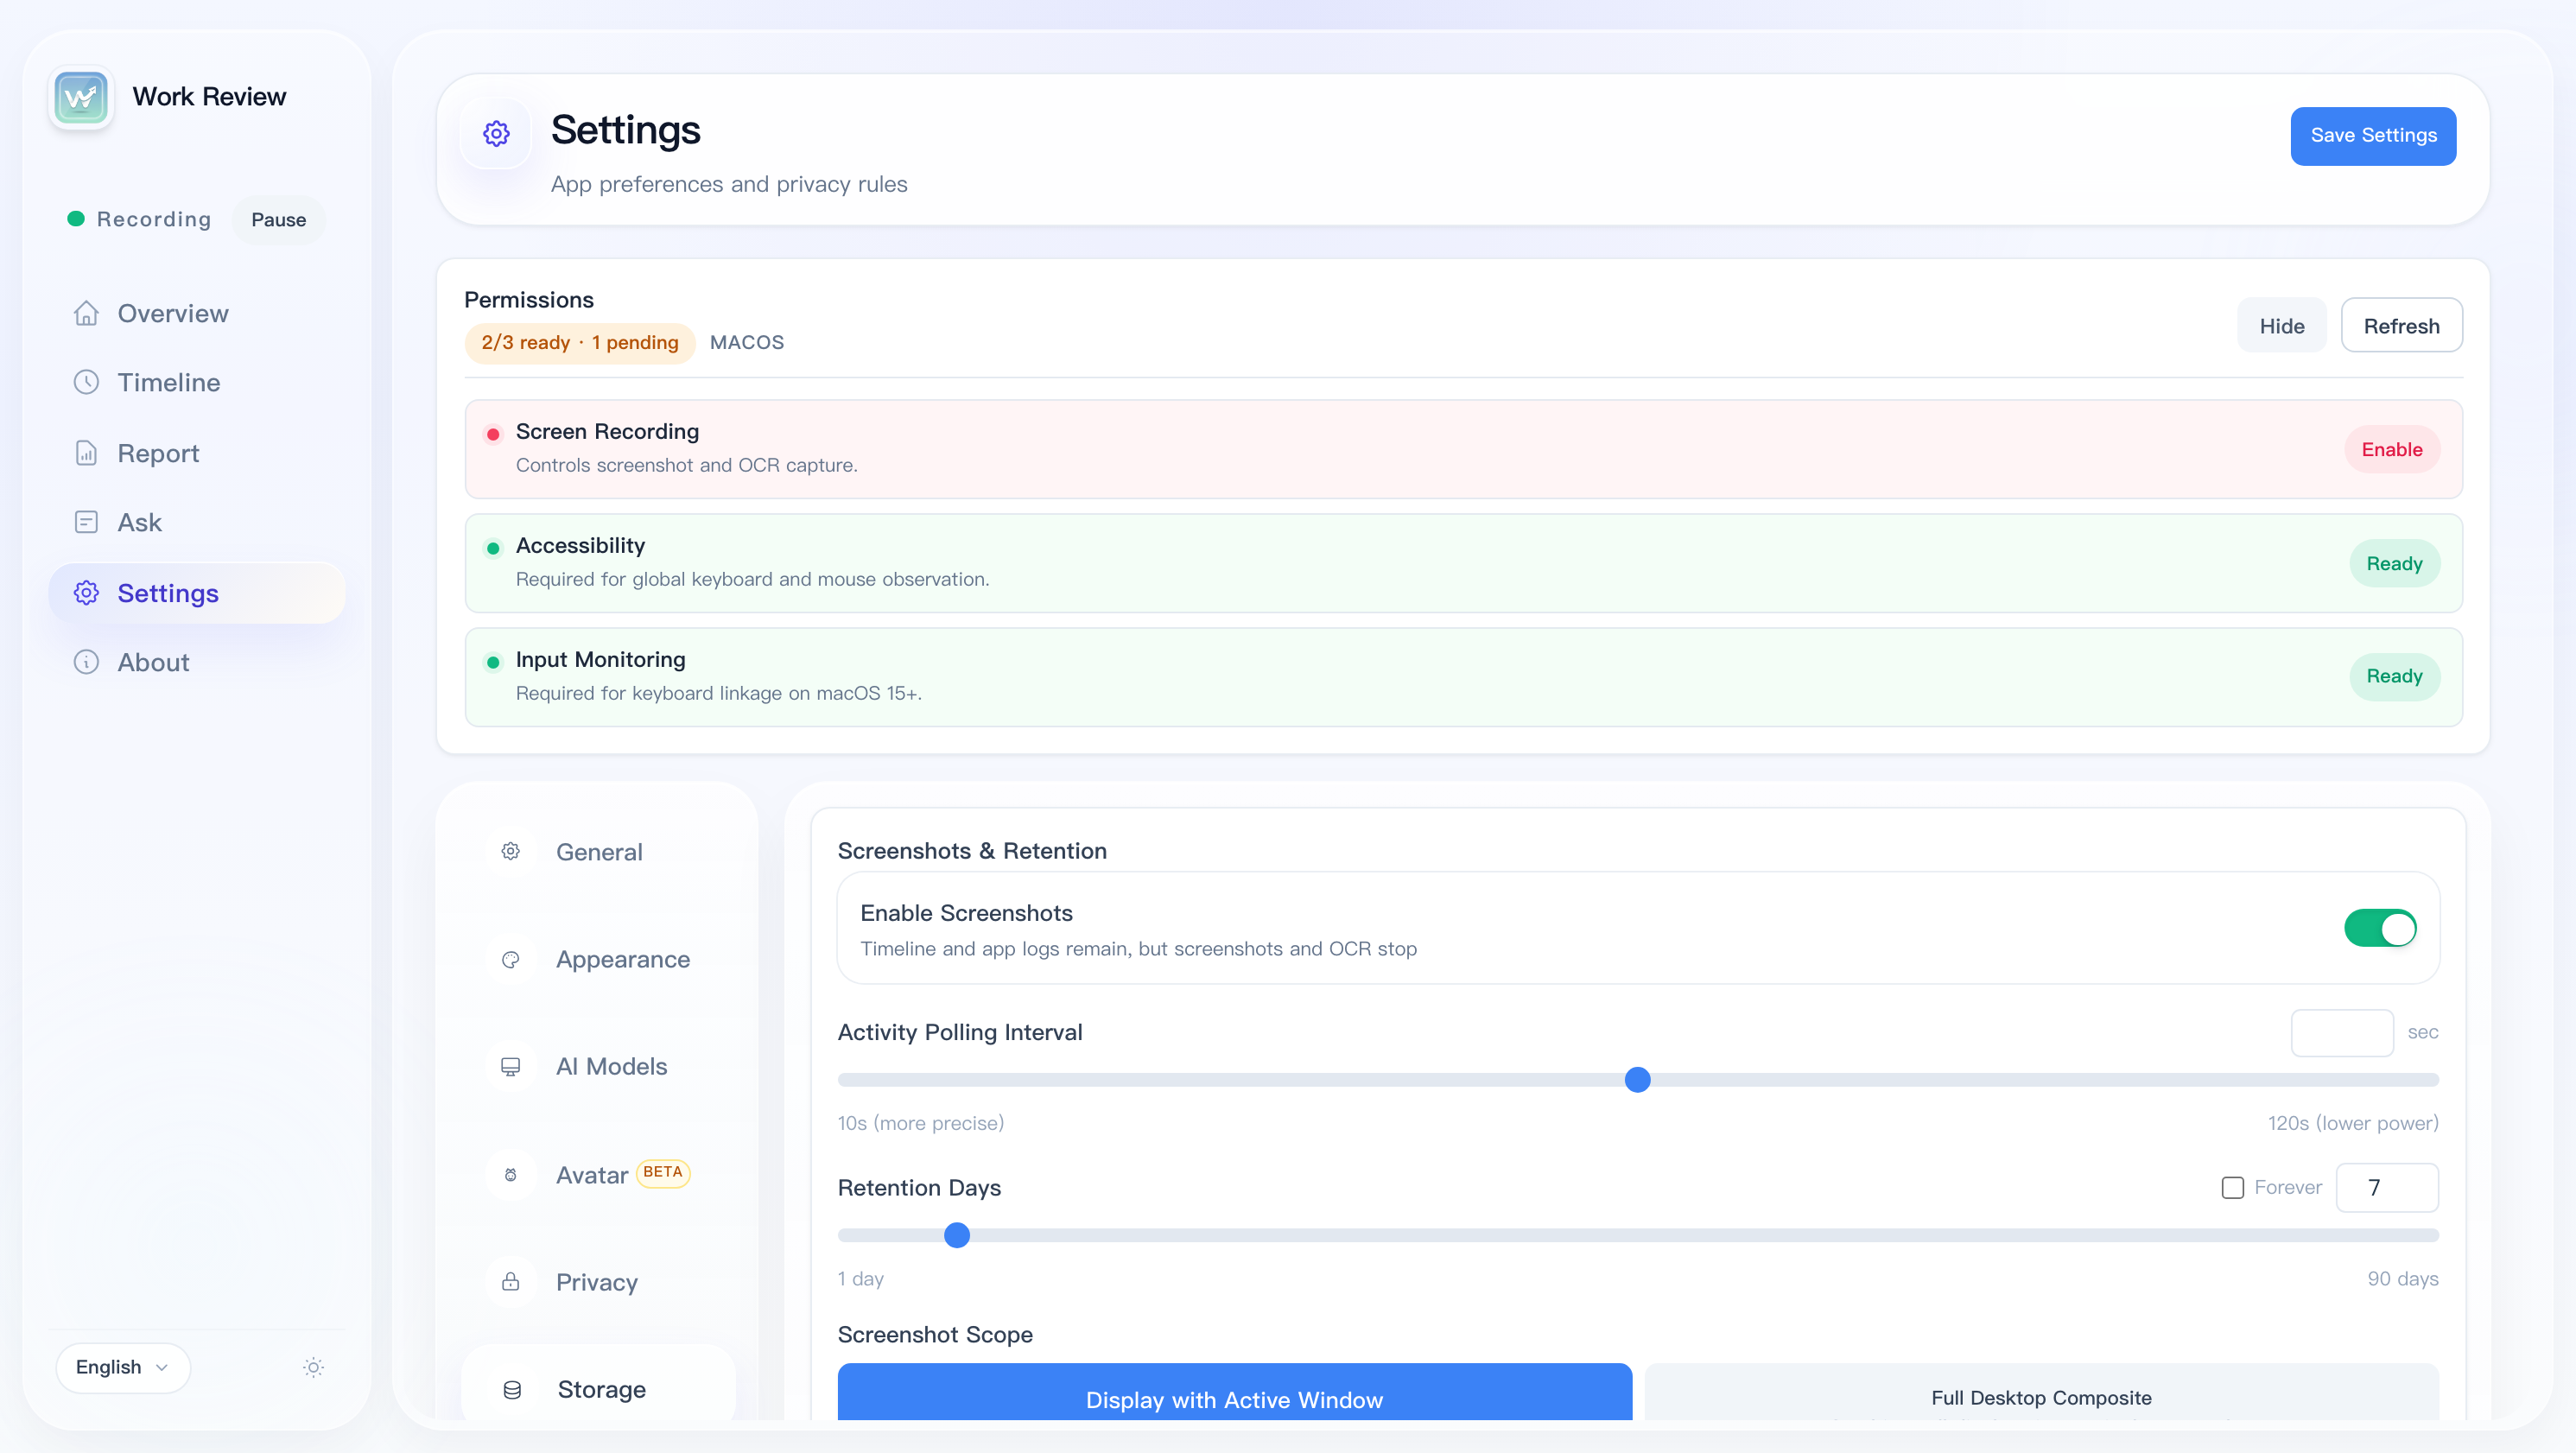Screen dimensions: 2576x1453
Task: Navigate to the Report page
Action: pyautogui.click(x=197, y=453)
